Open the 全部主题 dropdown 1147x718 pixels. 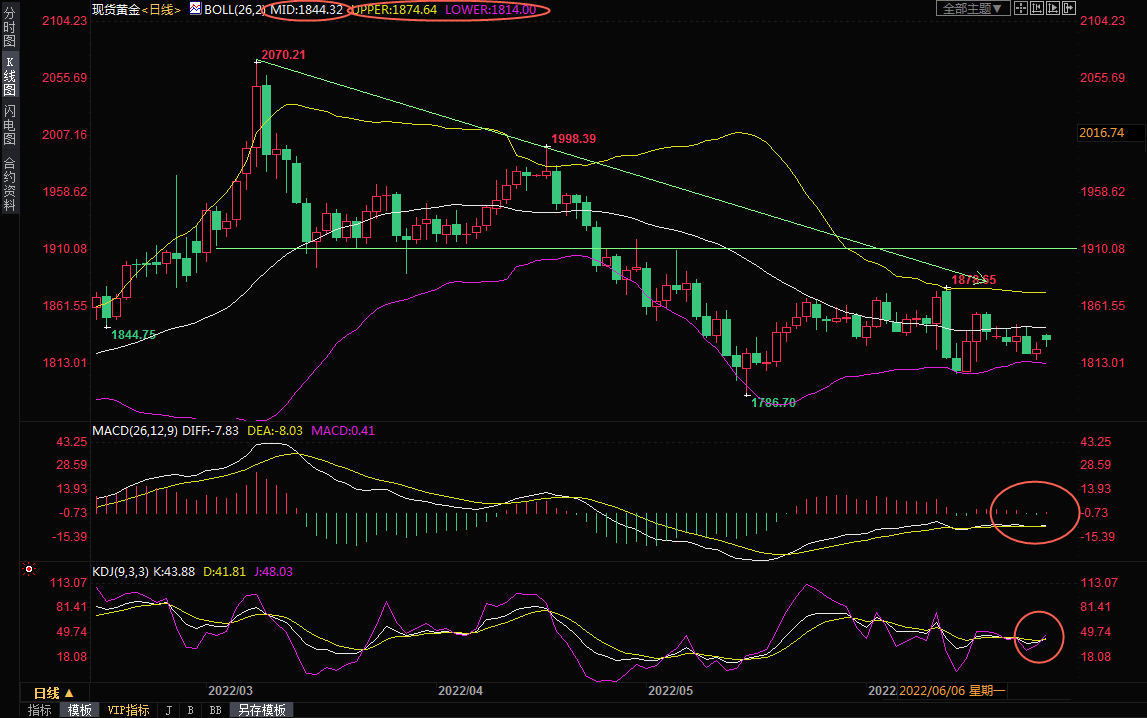[x=972, y=8]
